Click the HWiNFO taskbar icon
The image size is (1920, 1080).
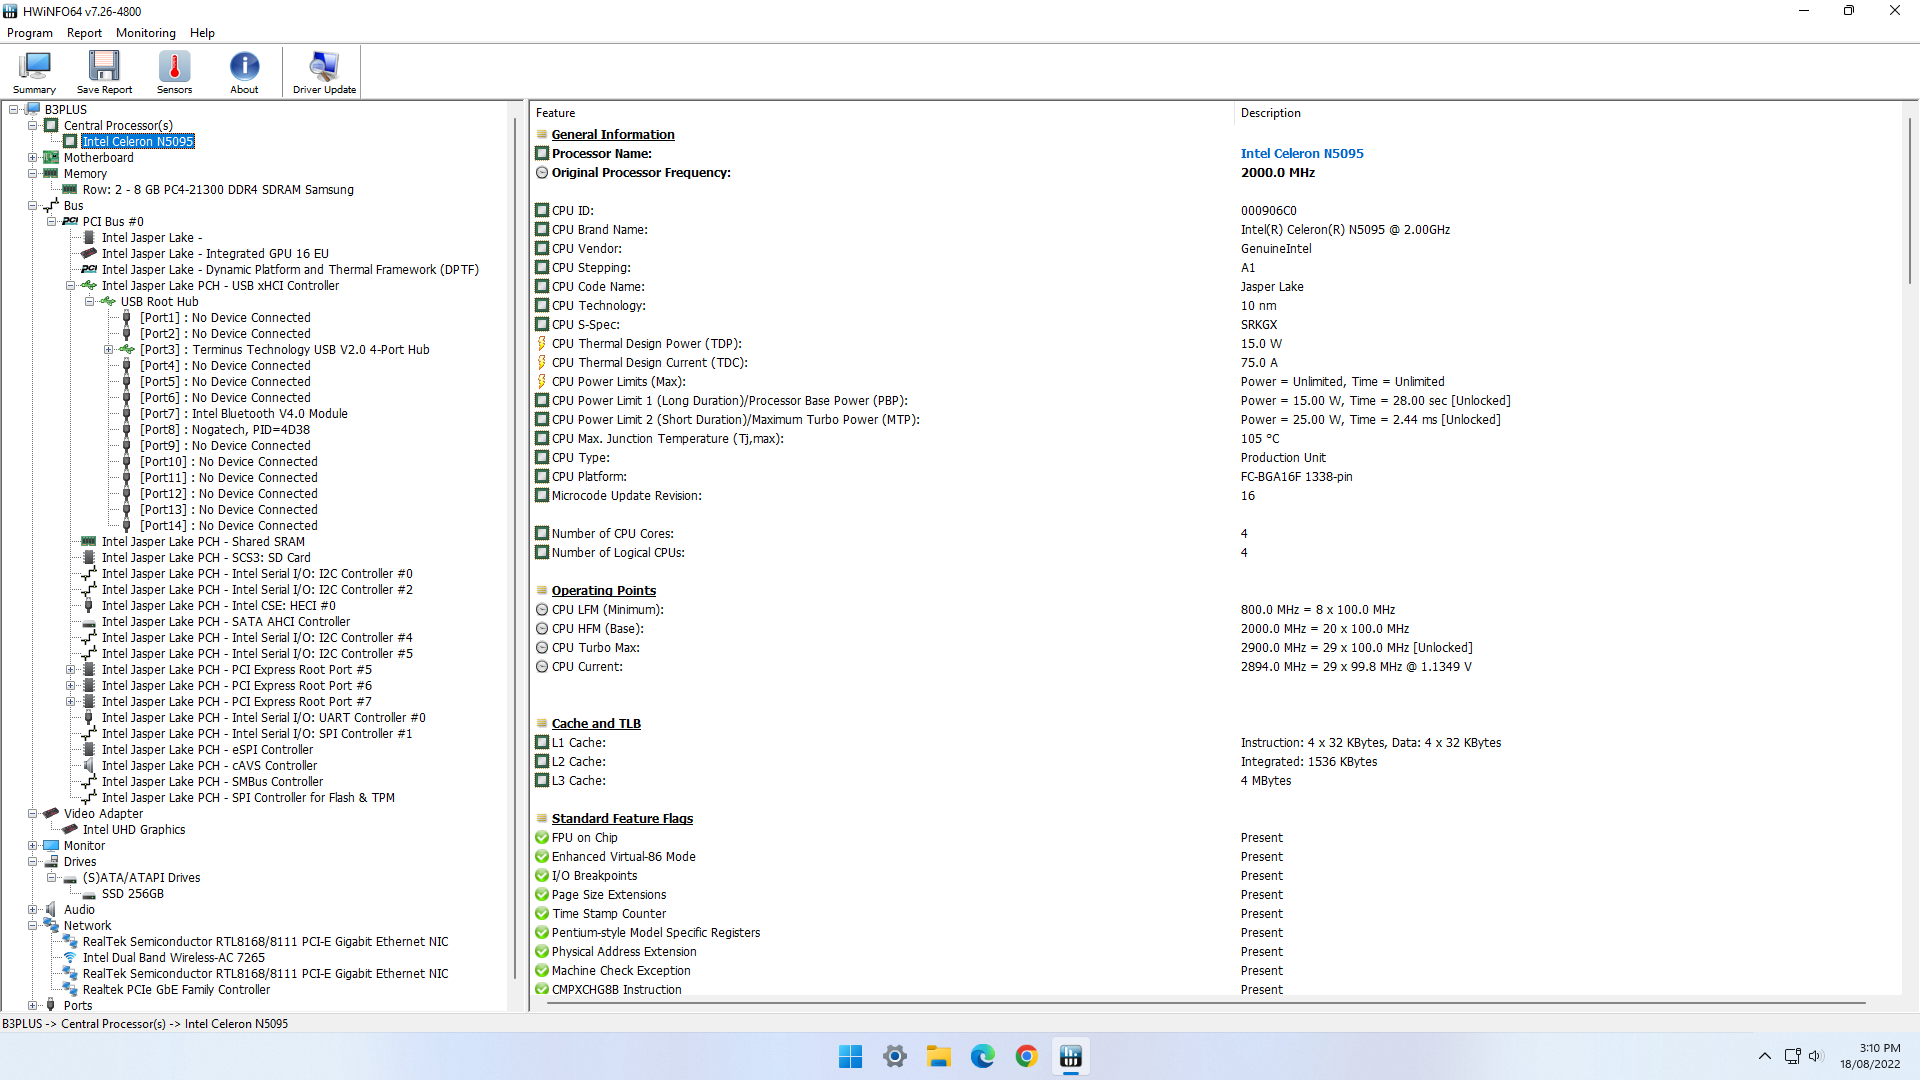click(1070, 1056)
